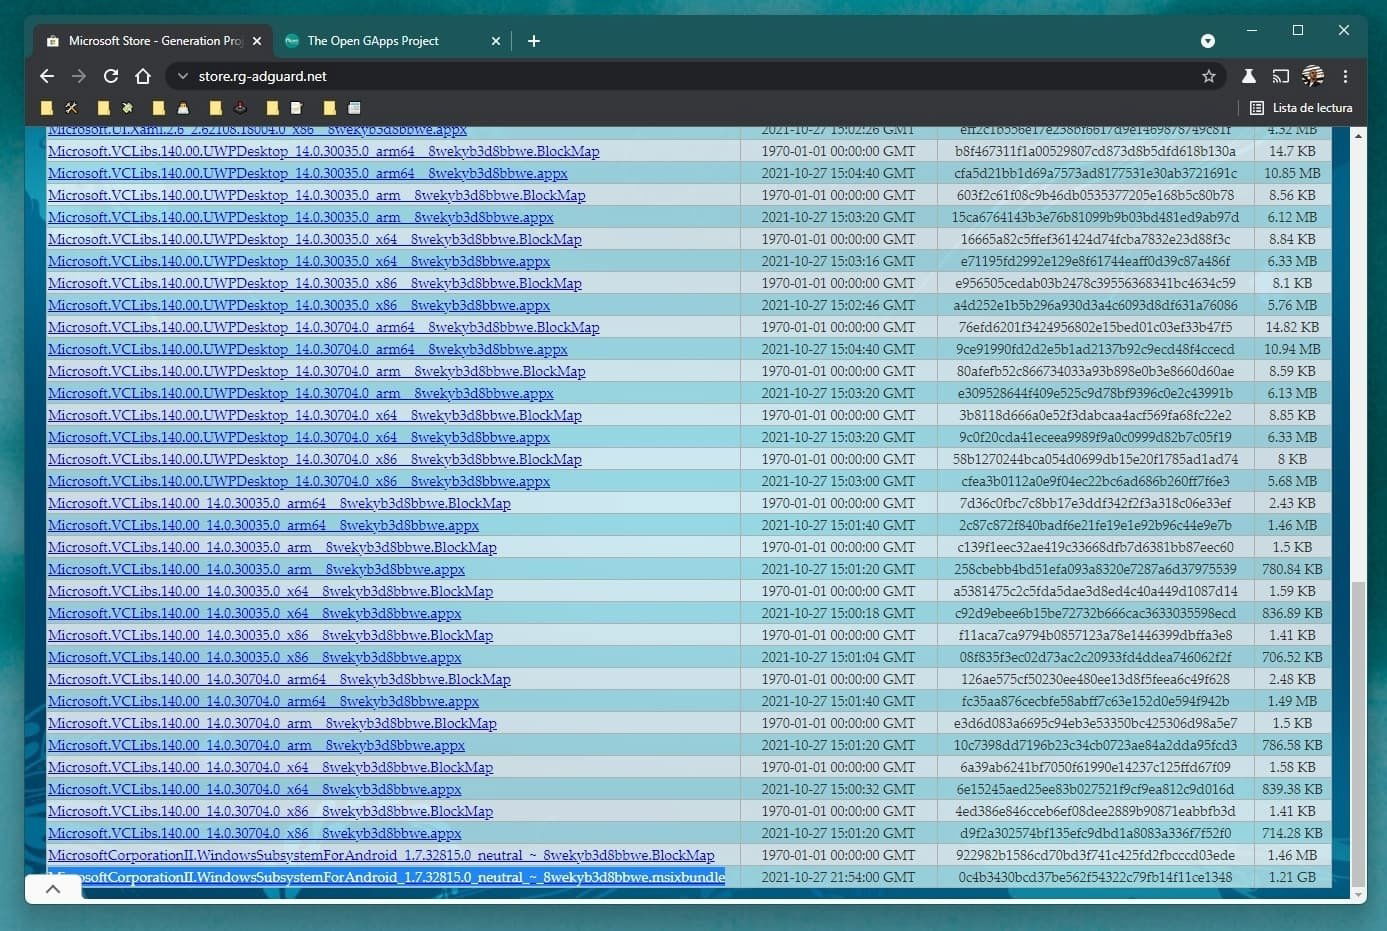Open Lista de lectura reading list
The image size is (1387, 931).
pyautogui.click(x=1301, y=108)
